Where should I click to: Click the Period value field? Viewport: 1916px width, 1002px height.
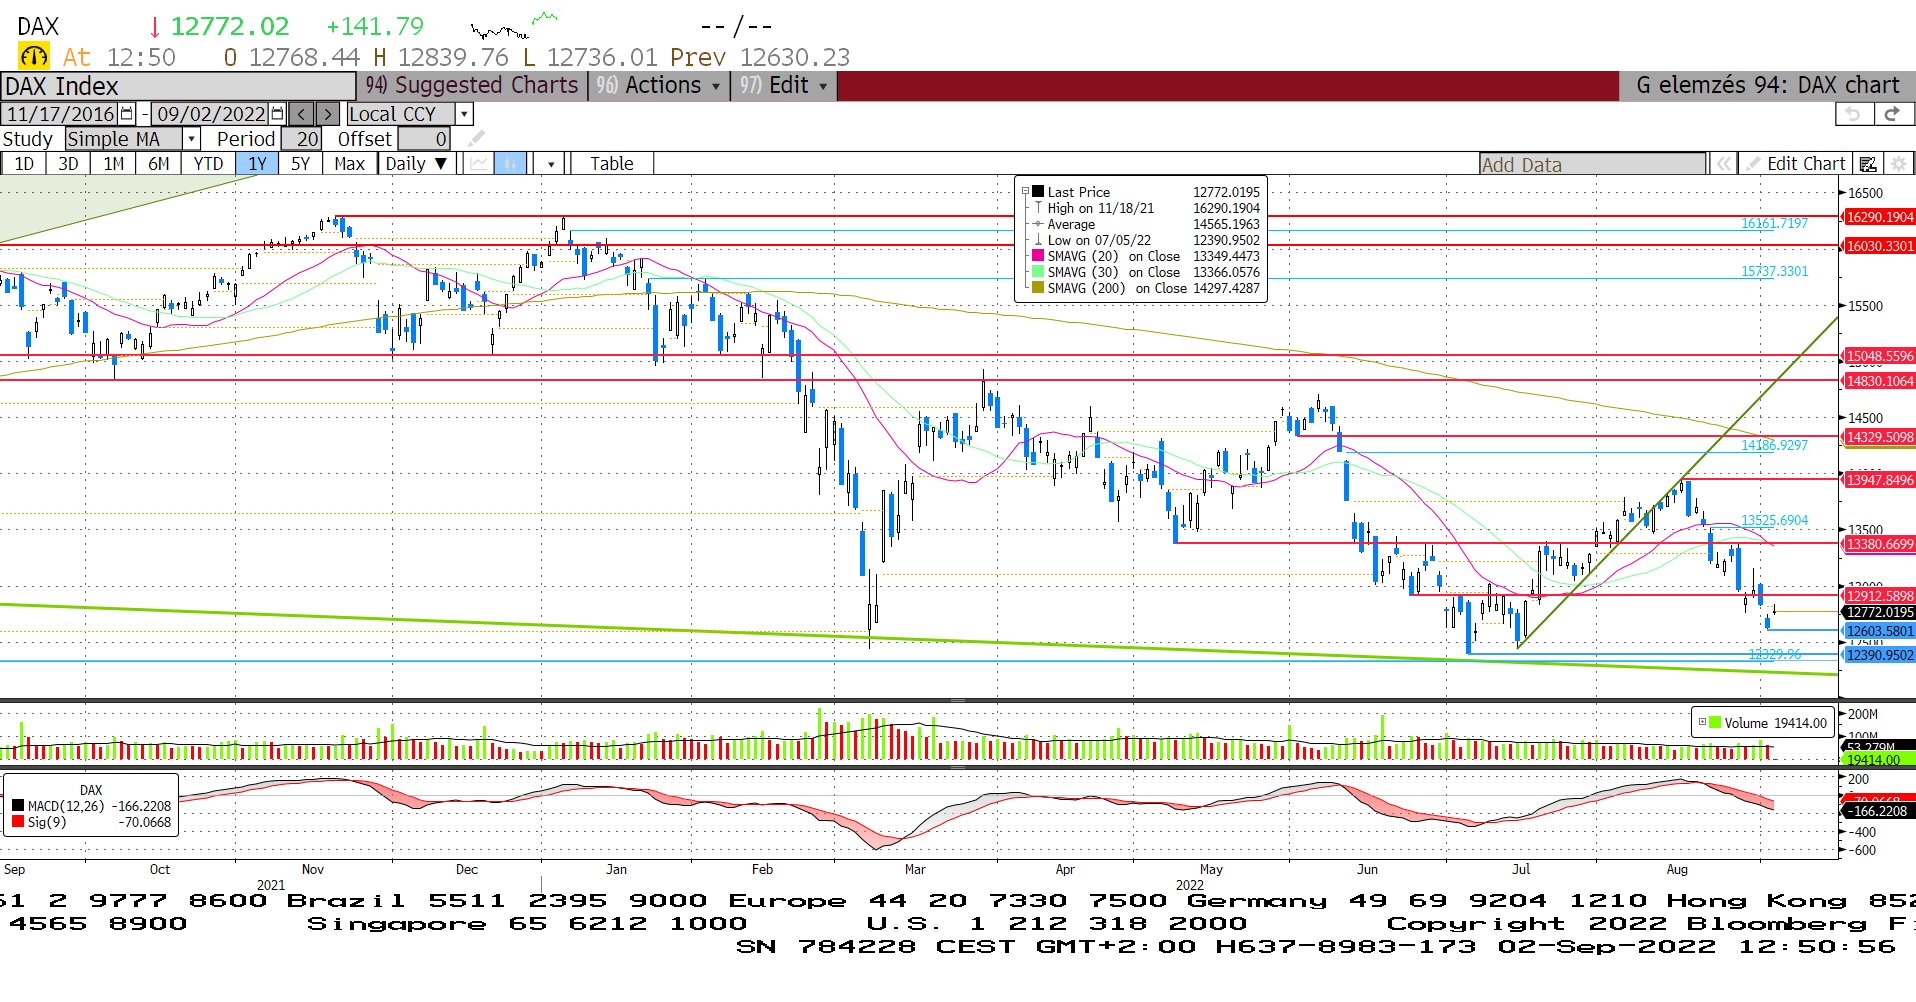(x=301, y=139)
